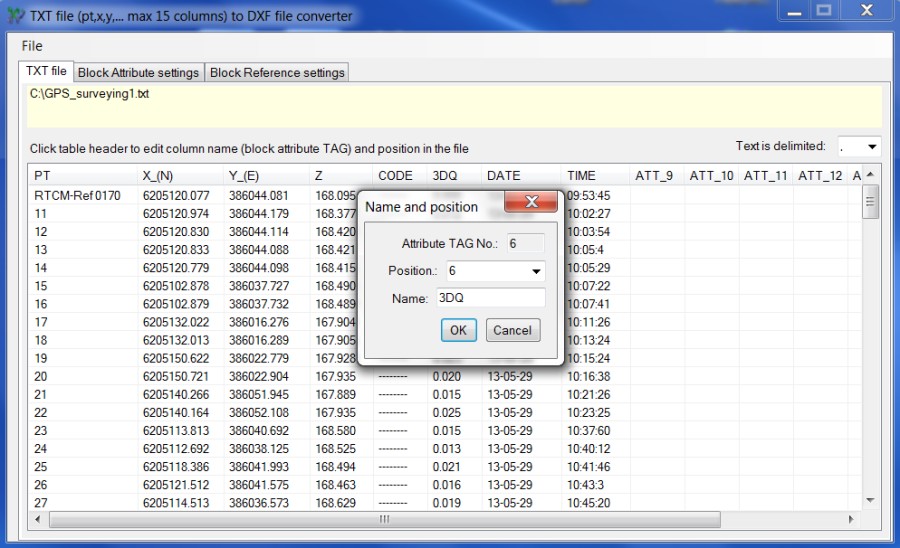
Task: Click the vertical scrollbar down arrow
Action: (868, 499)
